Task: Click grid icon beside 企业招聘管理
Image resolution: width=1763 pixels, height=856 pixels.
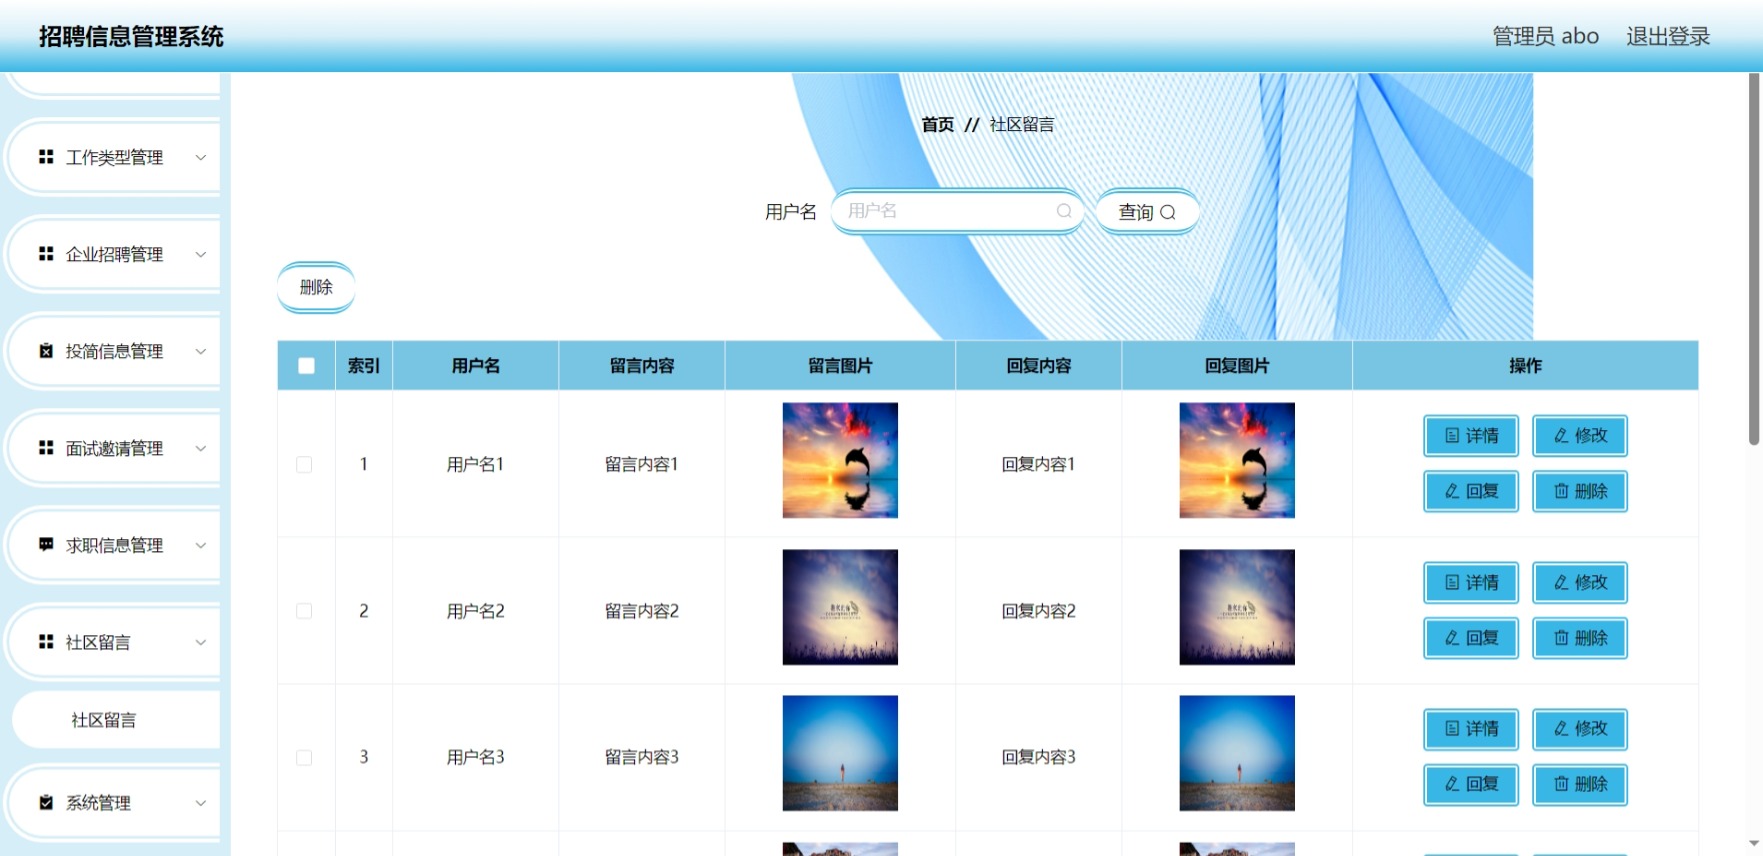Action: pyautogui.click(x=46, y=254)
